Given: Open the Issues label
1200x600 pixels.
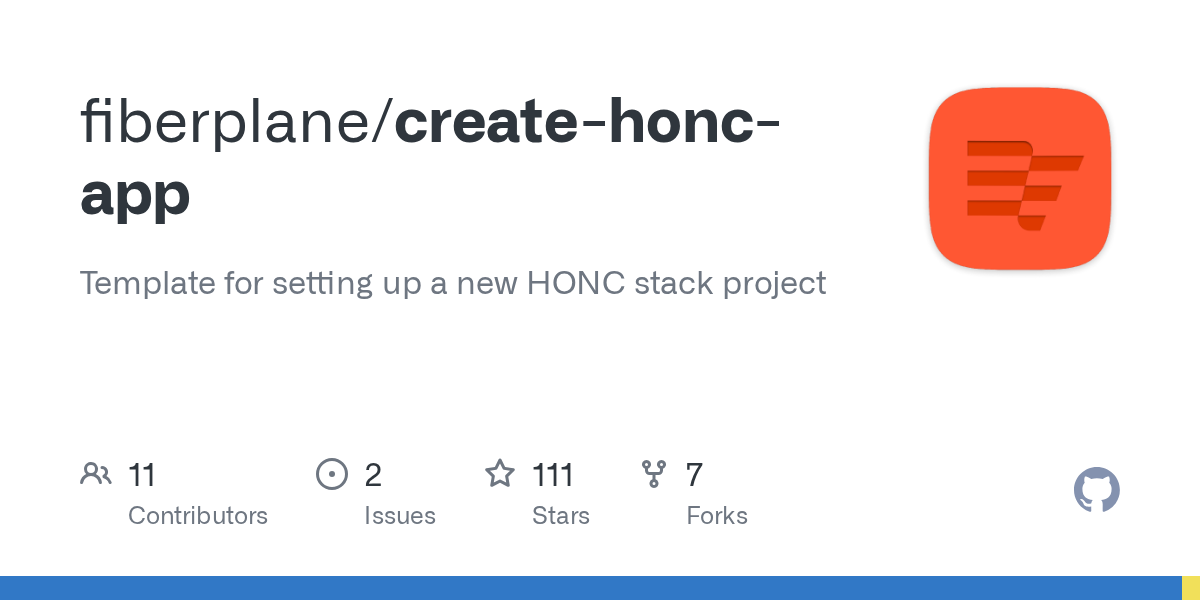Looking at the screenshot, I should pos(400,516).
